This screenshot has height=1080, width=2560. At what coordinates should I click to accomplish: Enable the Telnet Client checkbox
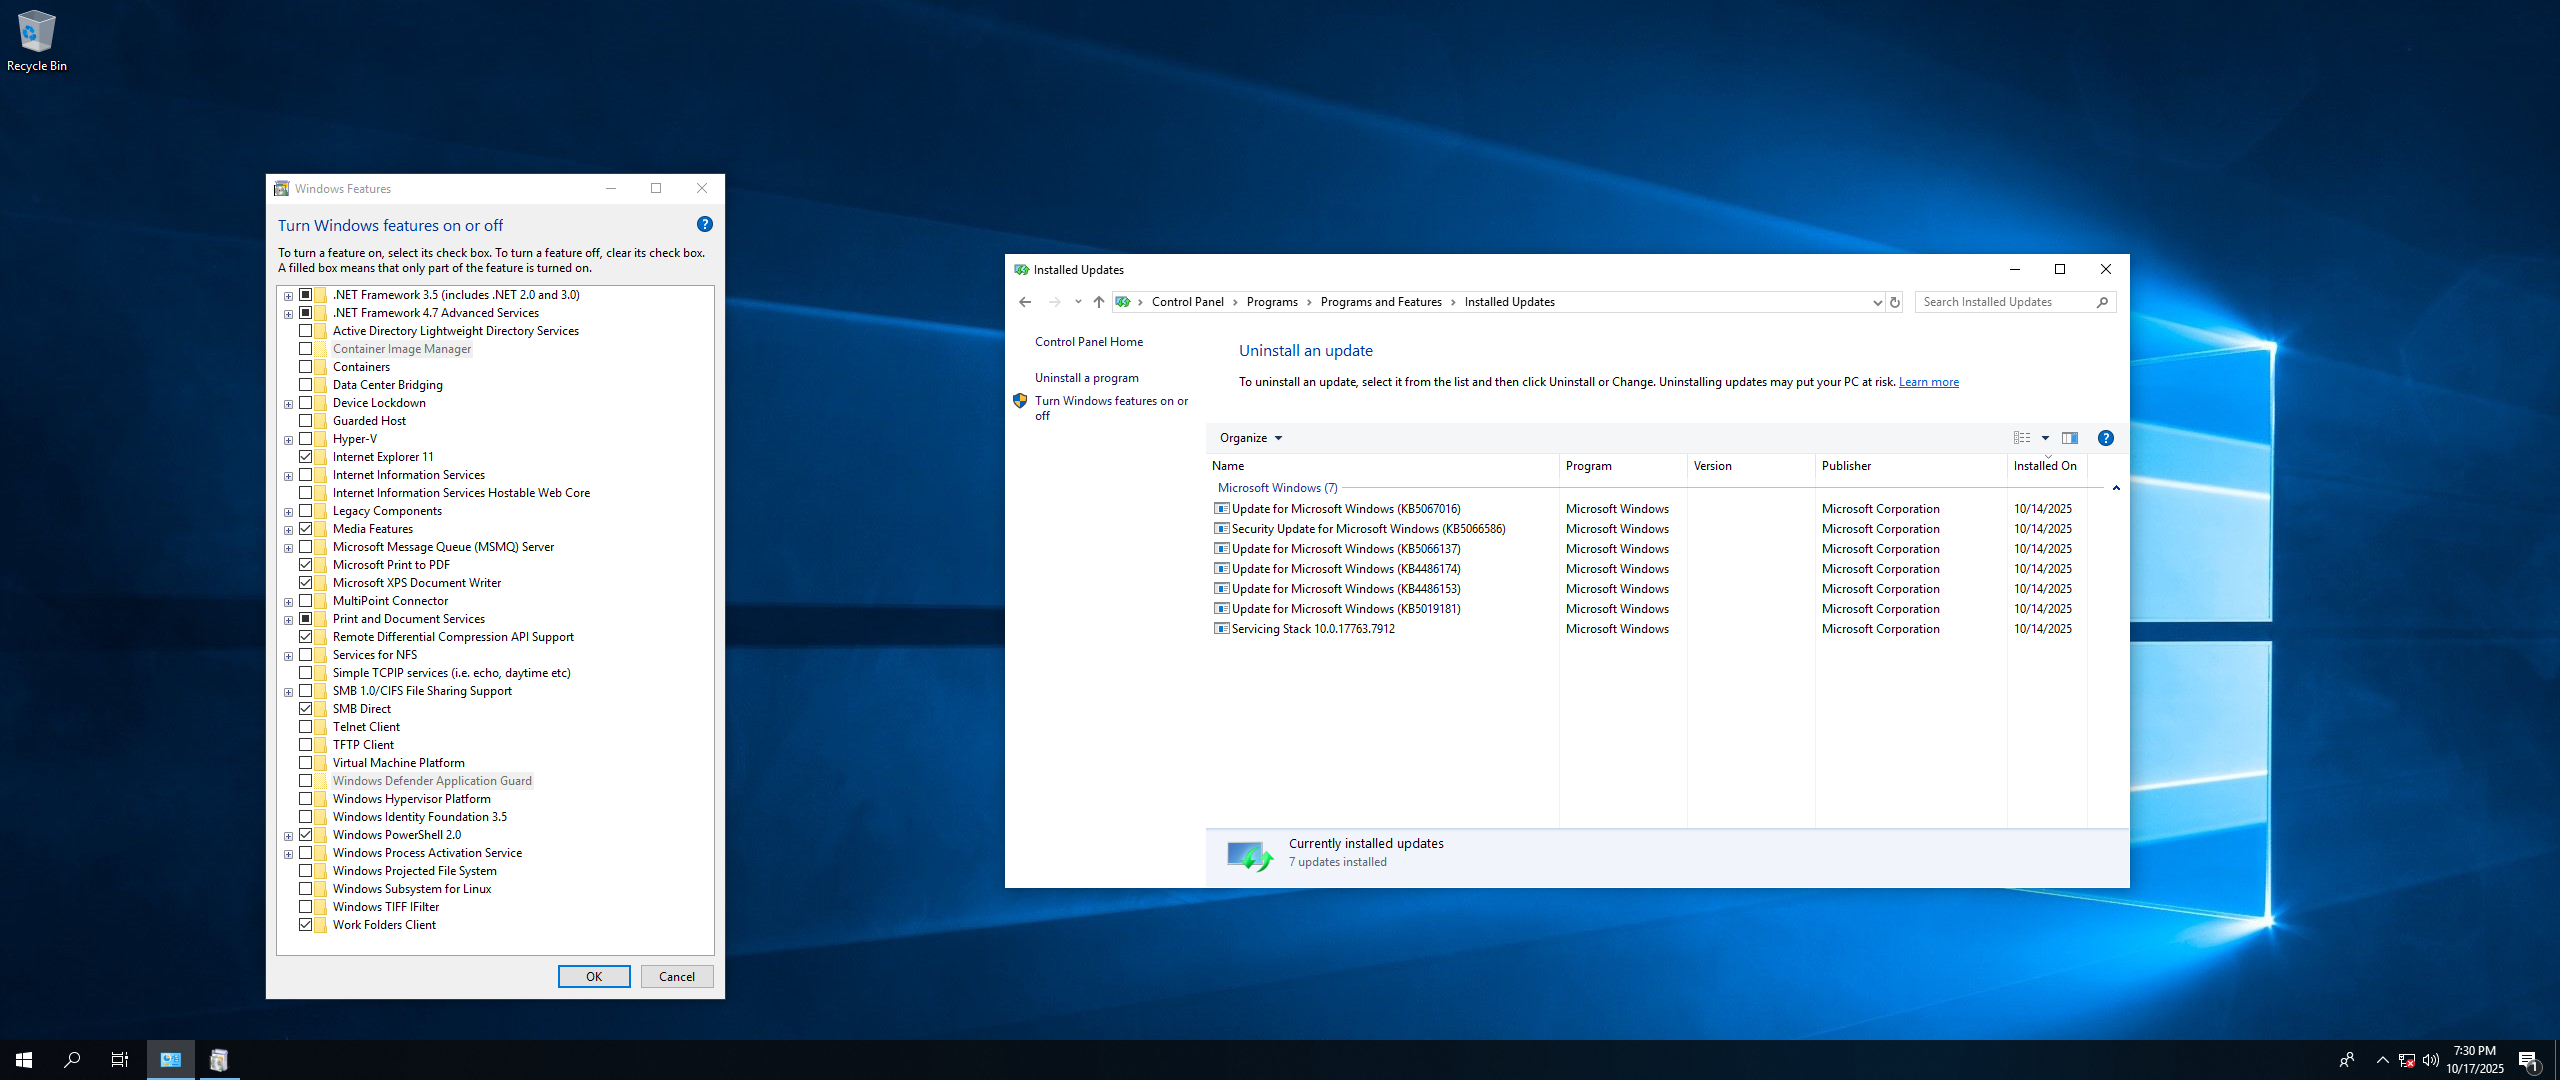click(306, 727)
